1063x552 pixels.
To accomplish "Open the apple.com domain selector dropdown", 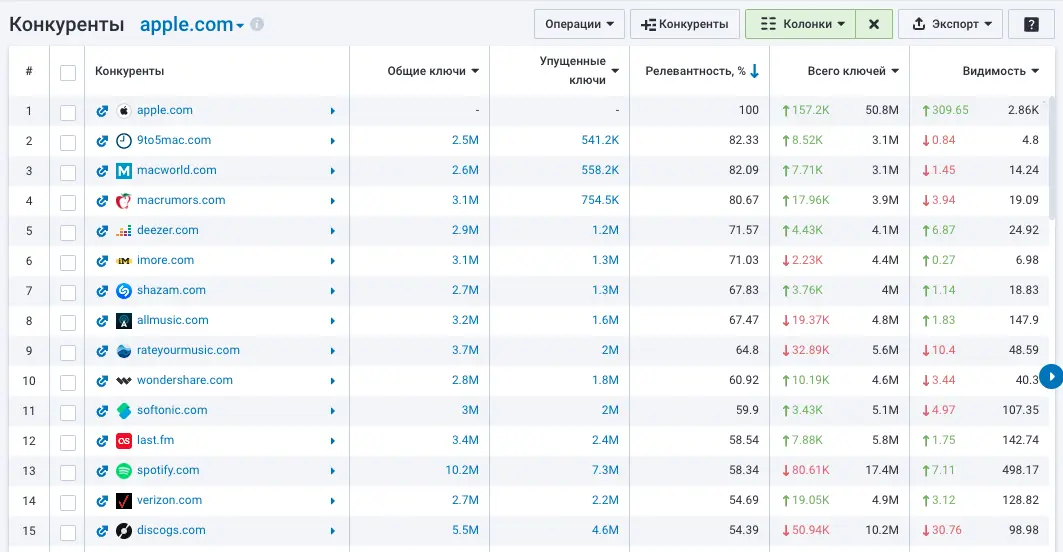I will [x=192, y=25].
